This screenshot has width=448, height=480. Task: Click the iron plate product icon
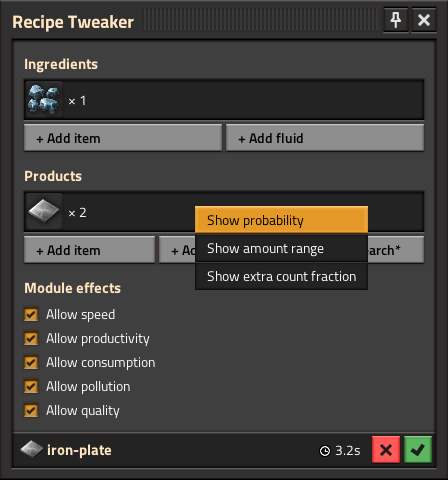pyautogui.click(x=44, y=212)
